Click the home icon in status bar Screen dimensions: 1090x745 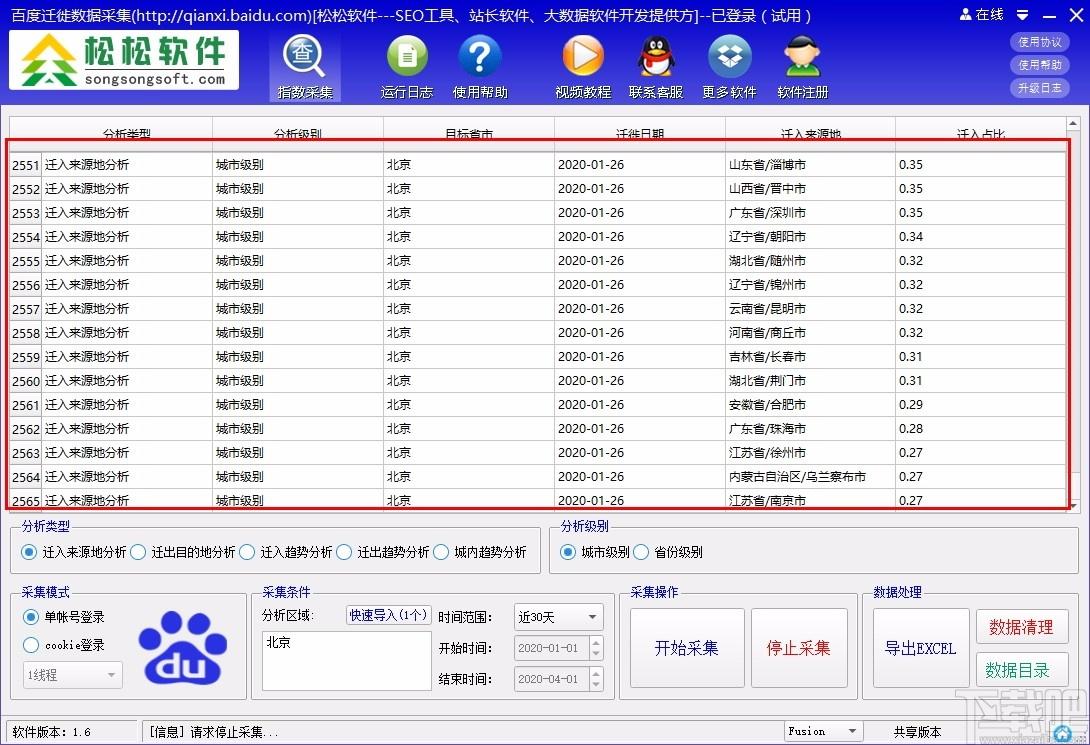(1062, 732)
